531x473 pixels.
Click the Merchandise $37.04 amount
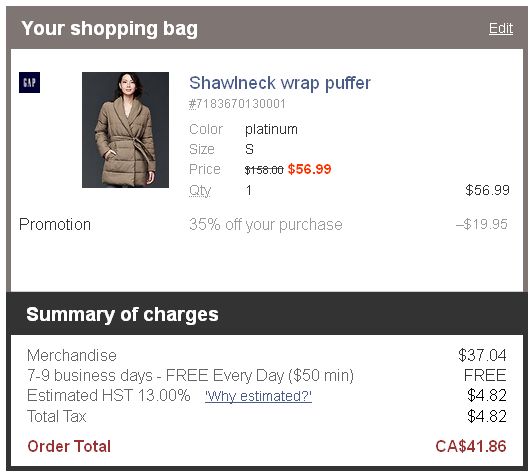coord(482,355)
